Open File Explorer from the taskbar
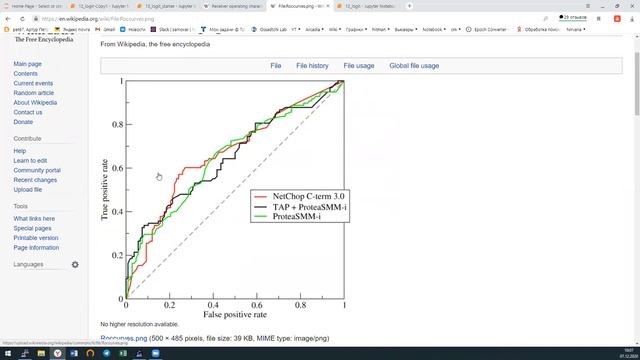 click(x=41, y=353)
